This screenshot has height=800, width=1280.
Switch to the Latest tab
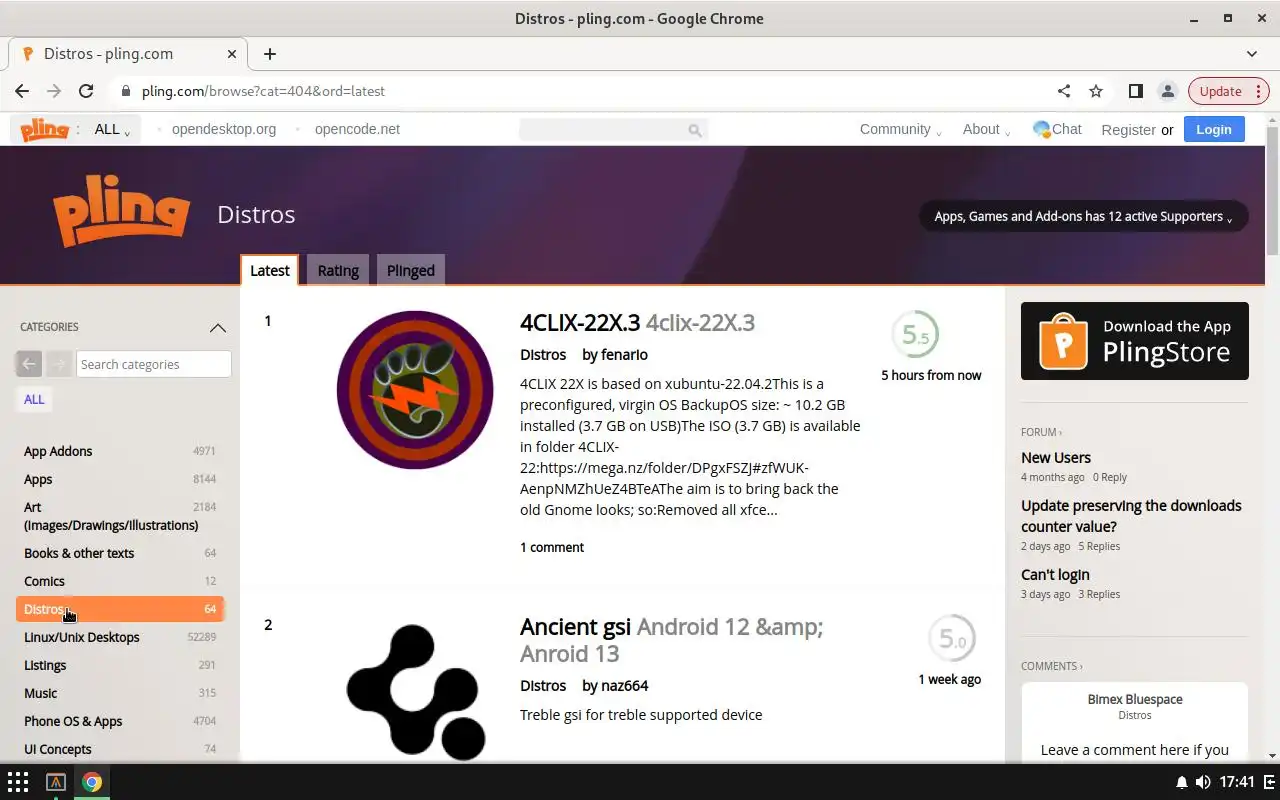pyautogui.click(x=269, y=270)
